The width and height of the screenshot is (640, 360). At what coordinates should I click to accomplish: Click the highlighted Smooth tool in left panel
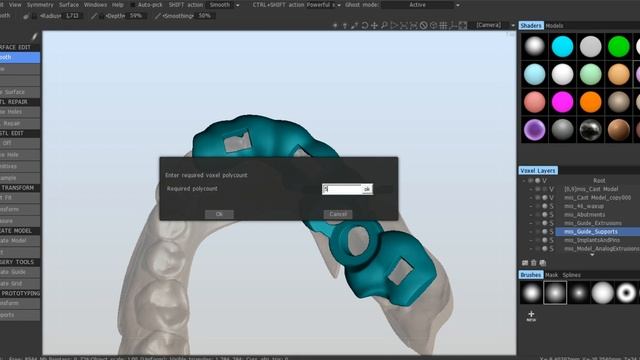pyautogui.click(x=20, y=58)
